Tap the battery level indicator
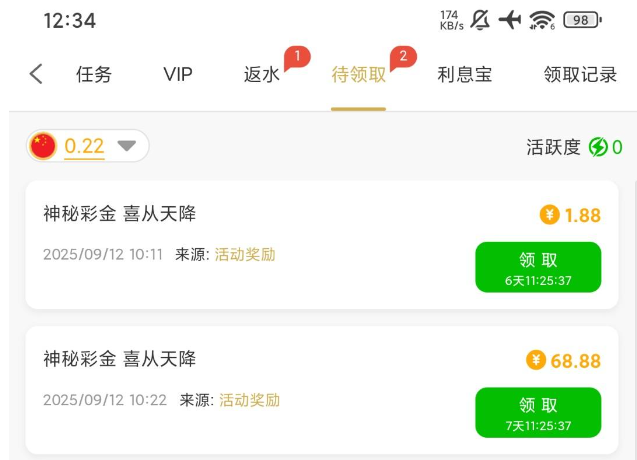The width and height of the screenshot is (637, 460). click(x=582, y=20)
